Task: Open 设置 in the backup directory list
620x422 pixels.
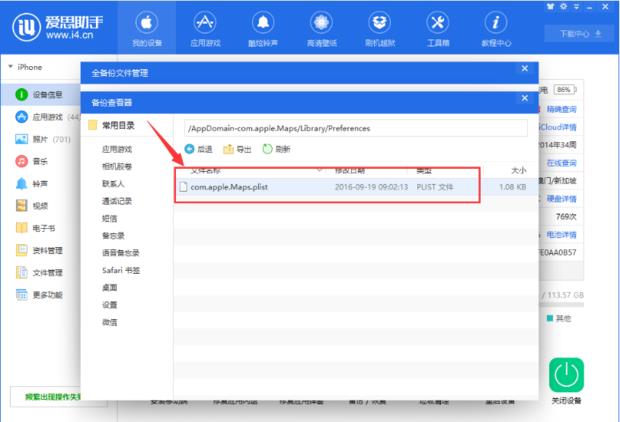Action: (x=110, y=305)
